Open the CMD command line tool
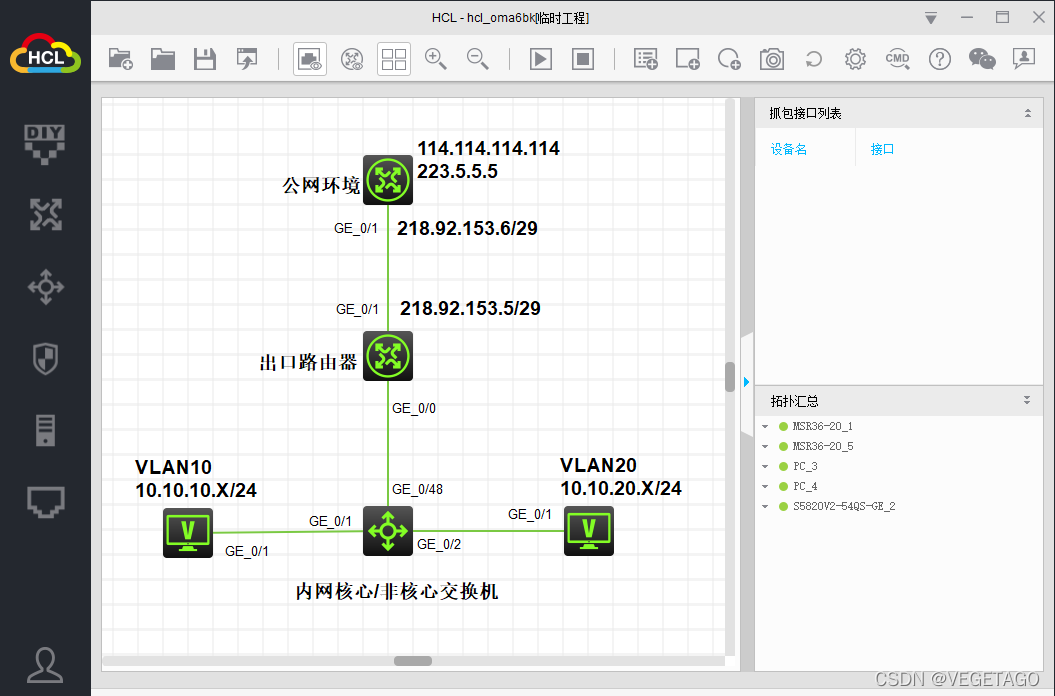This screenshot has height=696, width=1055. 897,59
